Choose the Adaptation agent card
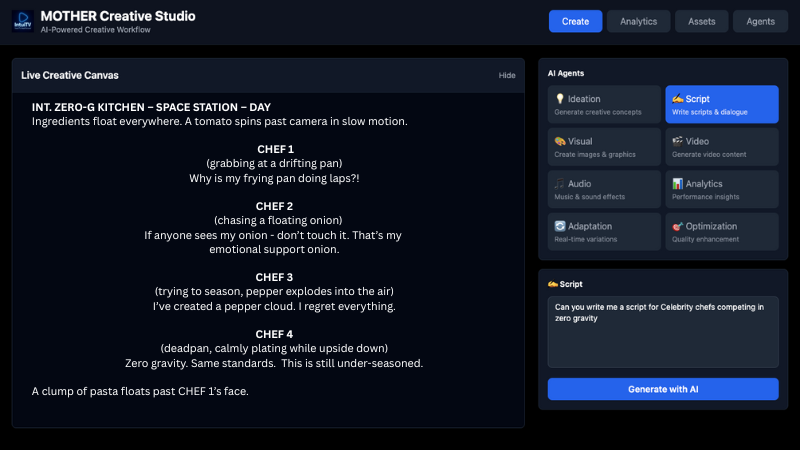The image size is (800, 450). tap(603, 231)
